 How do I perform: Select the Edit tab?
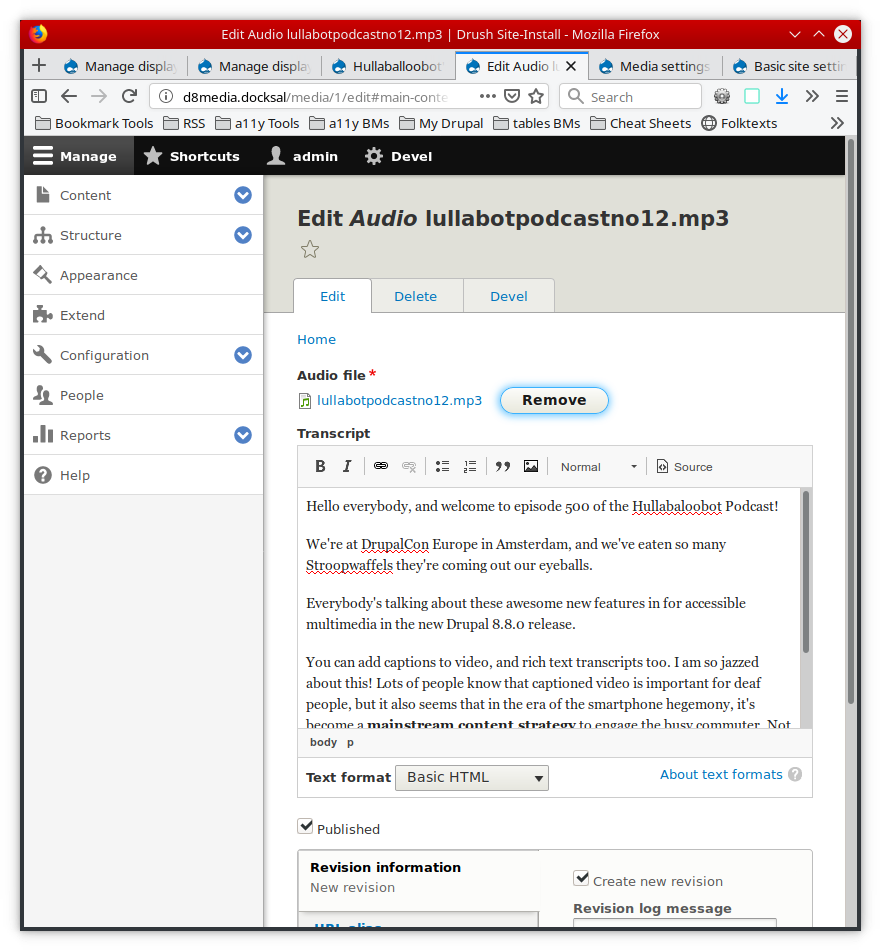[332, 297]
